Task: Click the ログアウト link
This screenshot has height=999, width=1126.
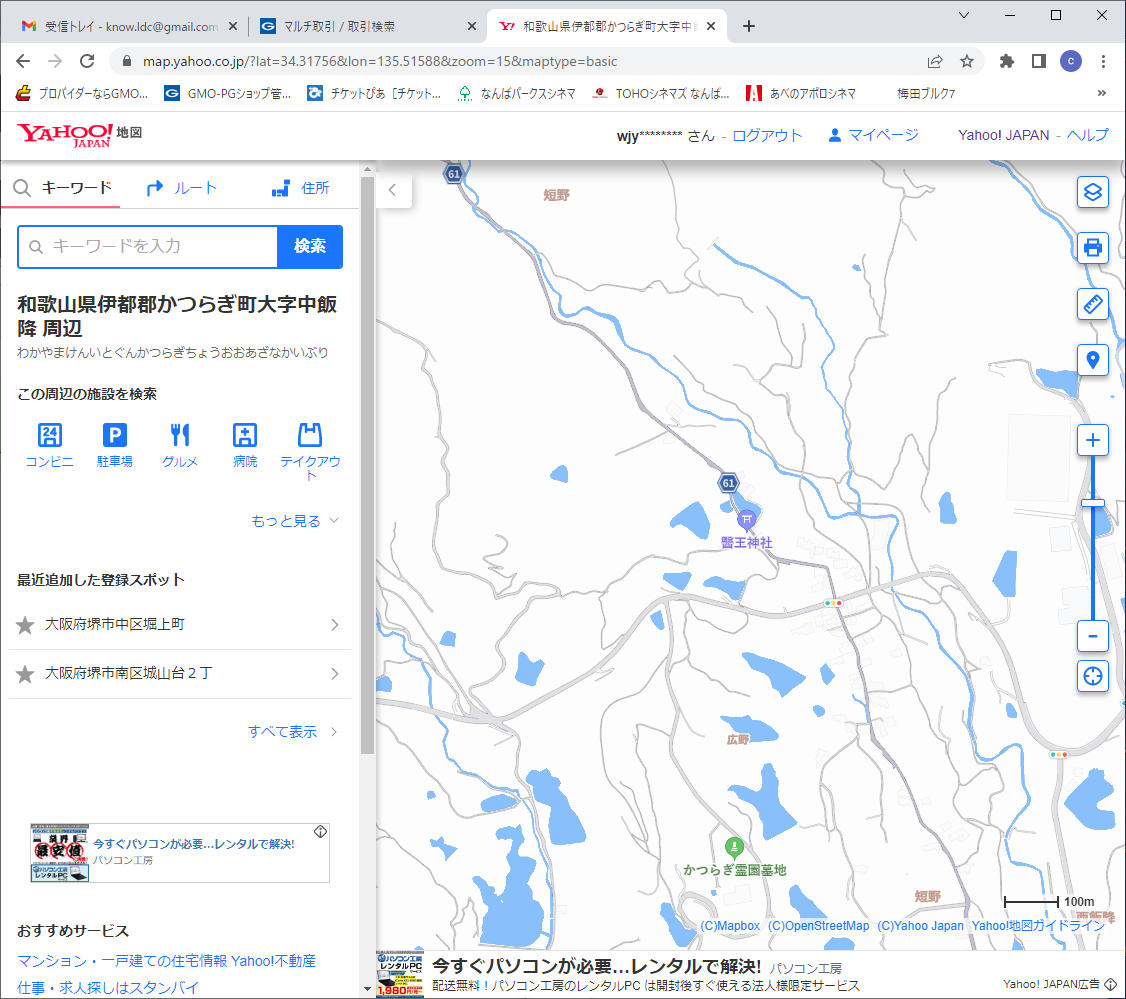Action: coord(767,136)
